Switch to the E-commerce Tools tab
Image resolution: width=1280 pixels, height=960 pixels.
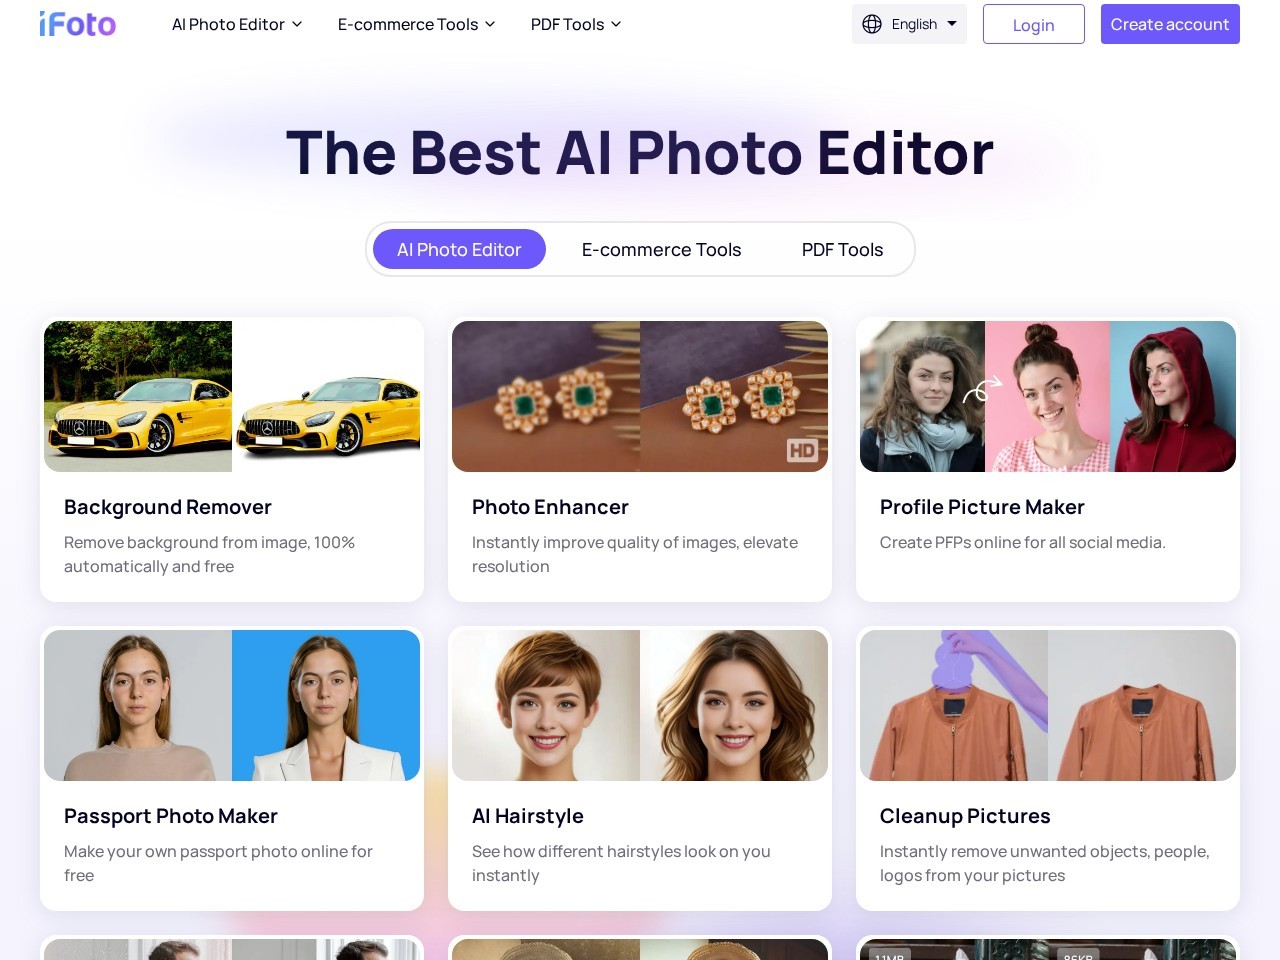[661, 249]
